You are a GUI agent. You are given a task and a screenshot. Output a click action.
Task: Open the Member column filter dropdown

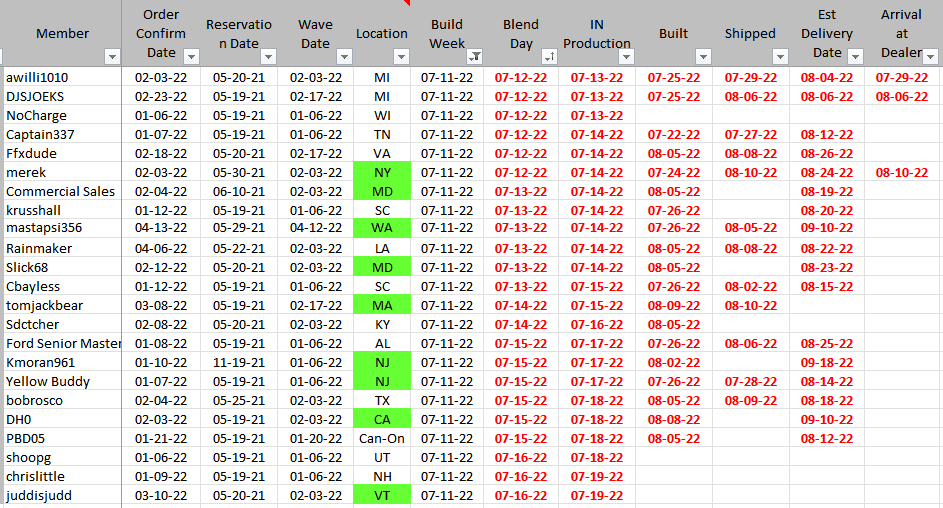pyautogui.click(x=111, y=56)
